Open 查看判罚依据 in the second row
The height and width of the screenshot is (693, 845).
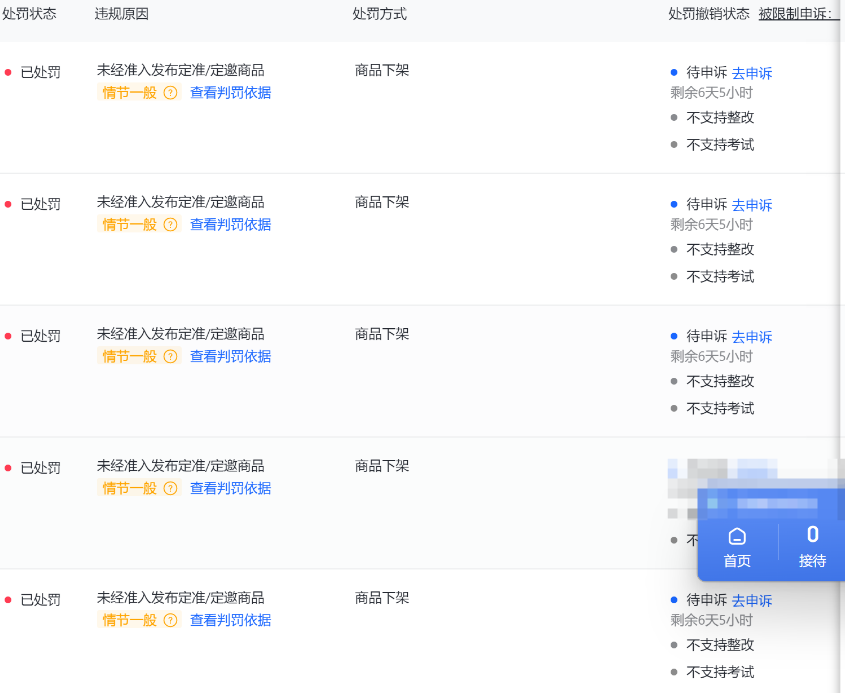(230, 225)
